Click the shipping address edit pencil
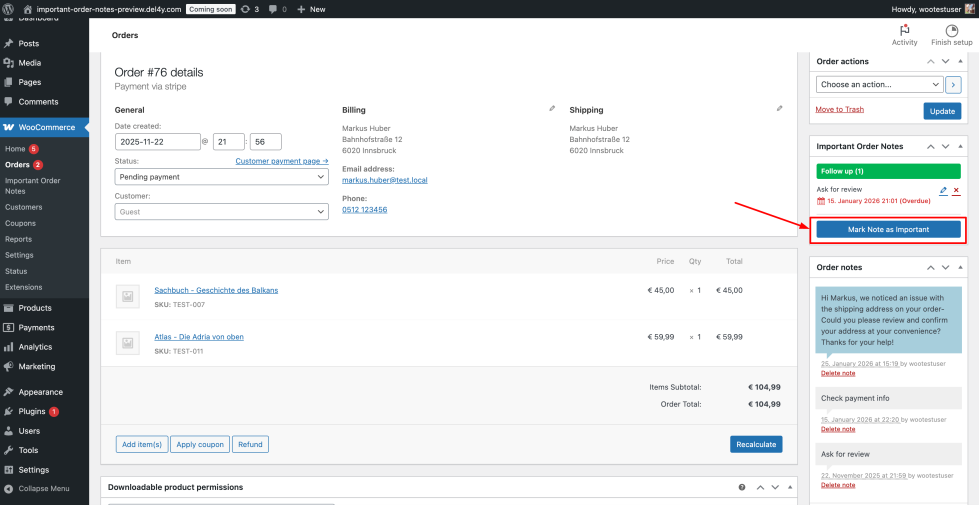The height and width of the screenshot is (505, 979). tap(779, 108)
